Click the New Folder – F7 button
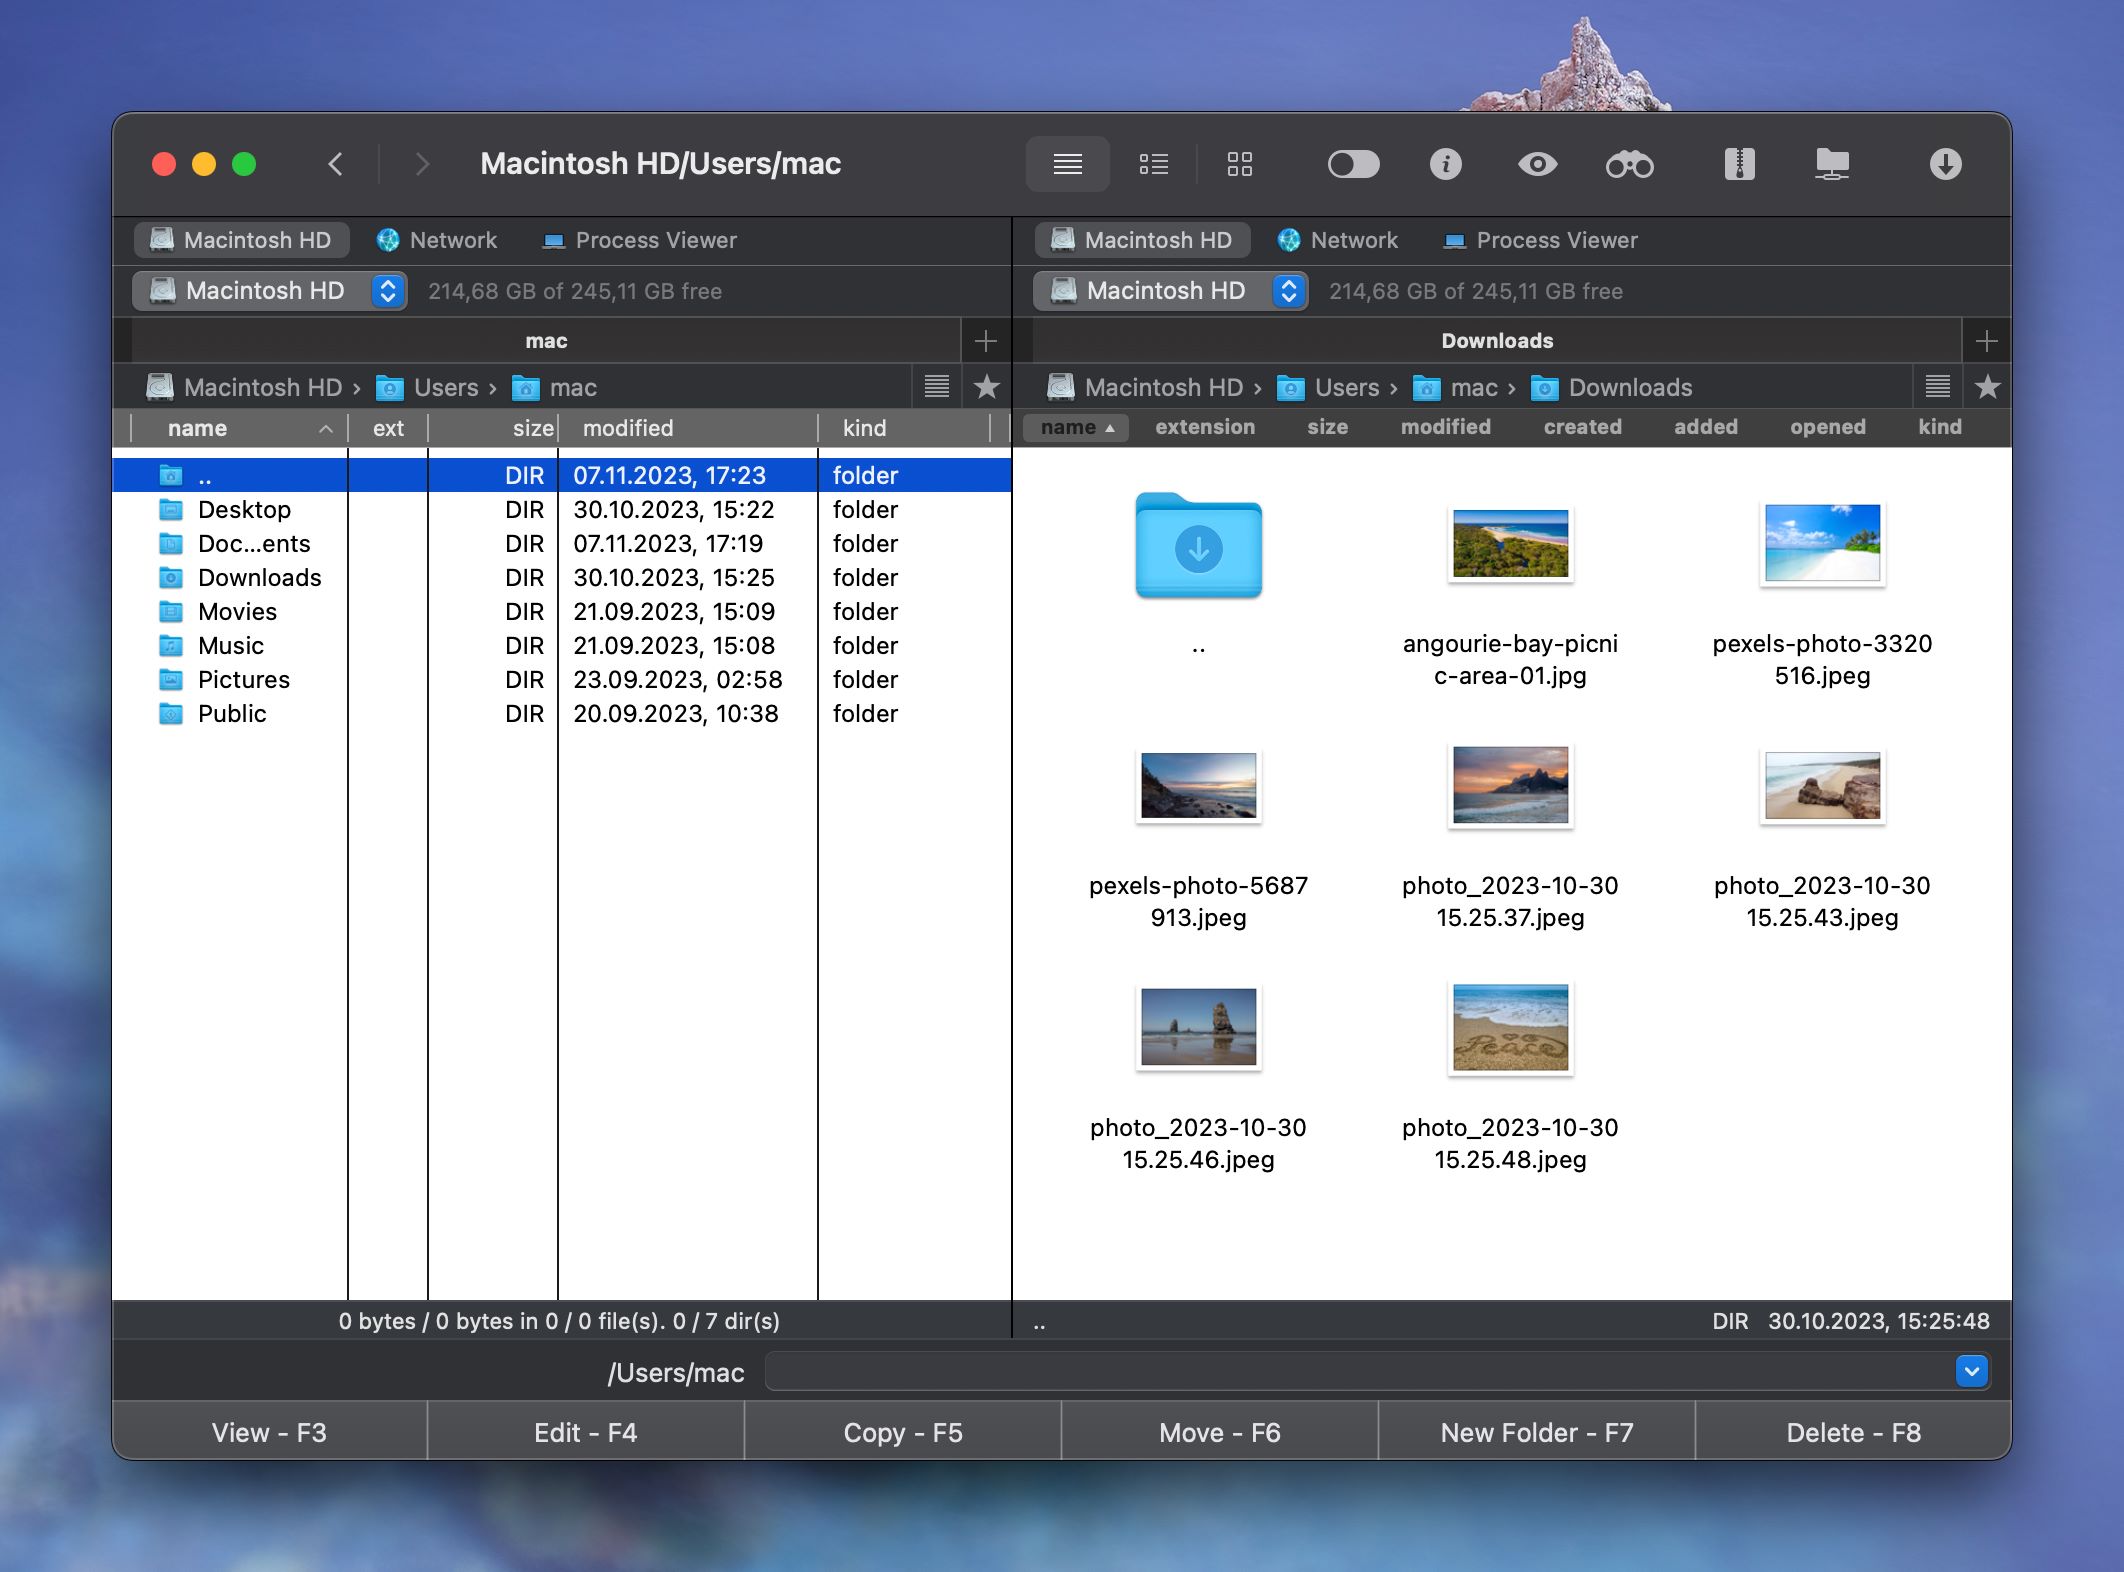 click(1536, 1430)
